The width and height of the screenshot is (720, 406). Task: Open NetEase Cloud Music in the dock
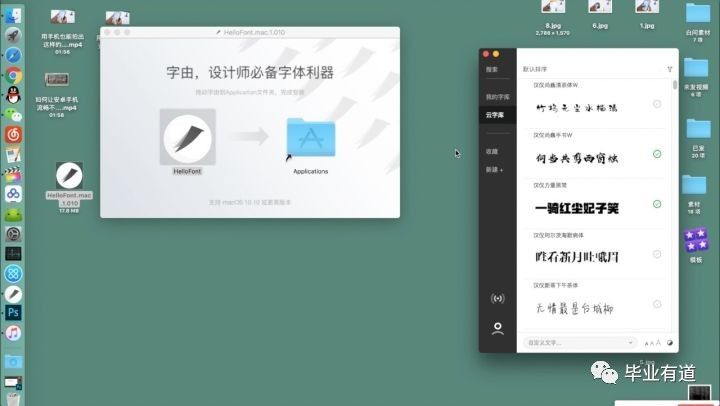click(x=13, y=135)
